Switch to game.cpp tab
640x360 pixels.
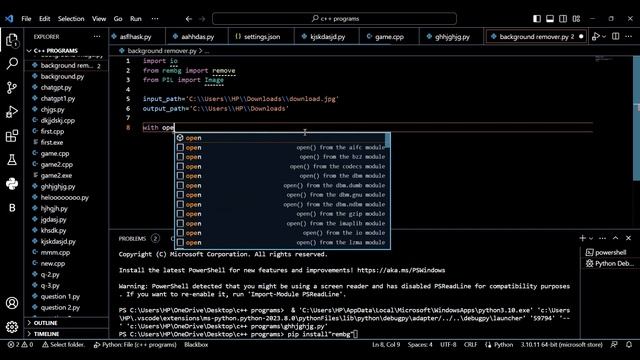(389, 37)
